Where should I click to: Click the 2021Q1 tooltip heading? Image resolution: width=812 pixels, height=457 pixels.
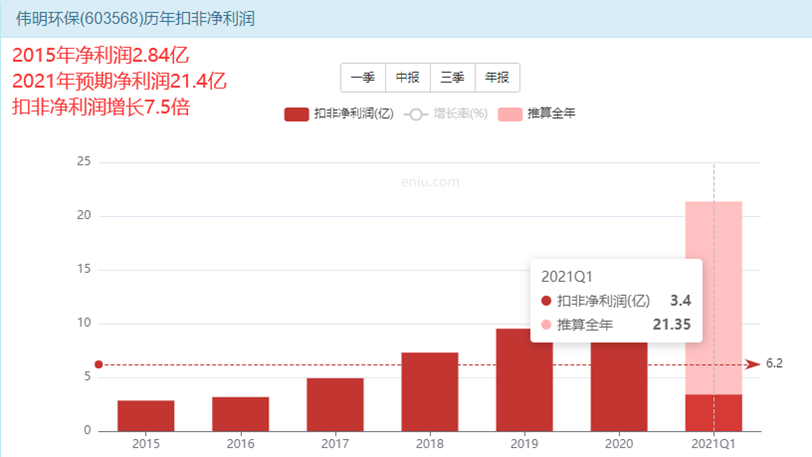click(x=567, y=277)
